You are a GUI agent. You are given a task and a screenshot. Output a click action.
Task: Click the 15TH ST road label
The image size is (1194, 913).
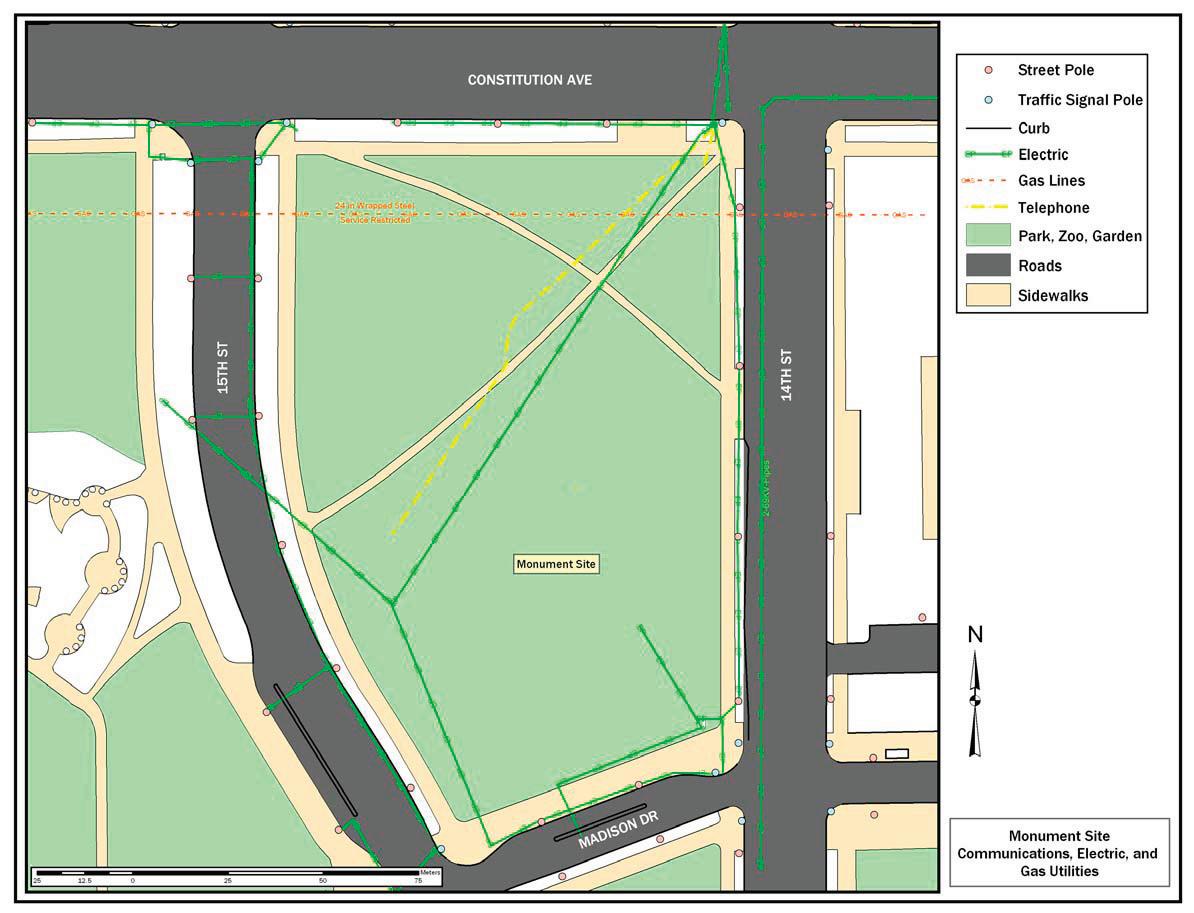pos(222,368)
